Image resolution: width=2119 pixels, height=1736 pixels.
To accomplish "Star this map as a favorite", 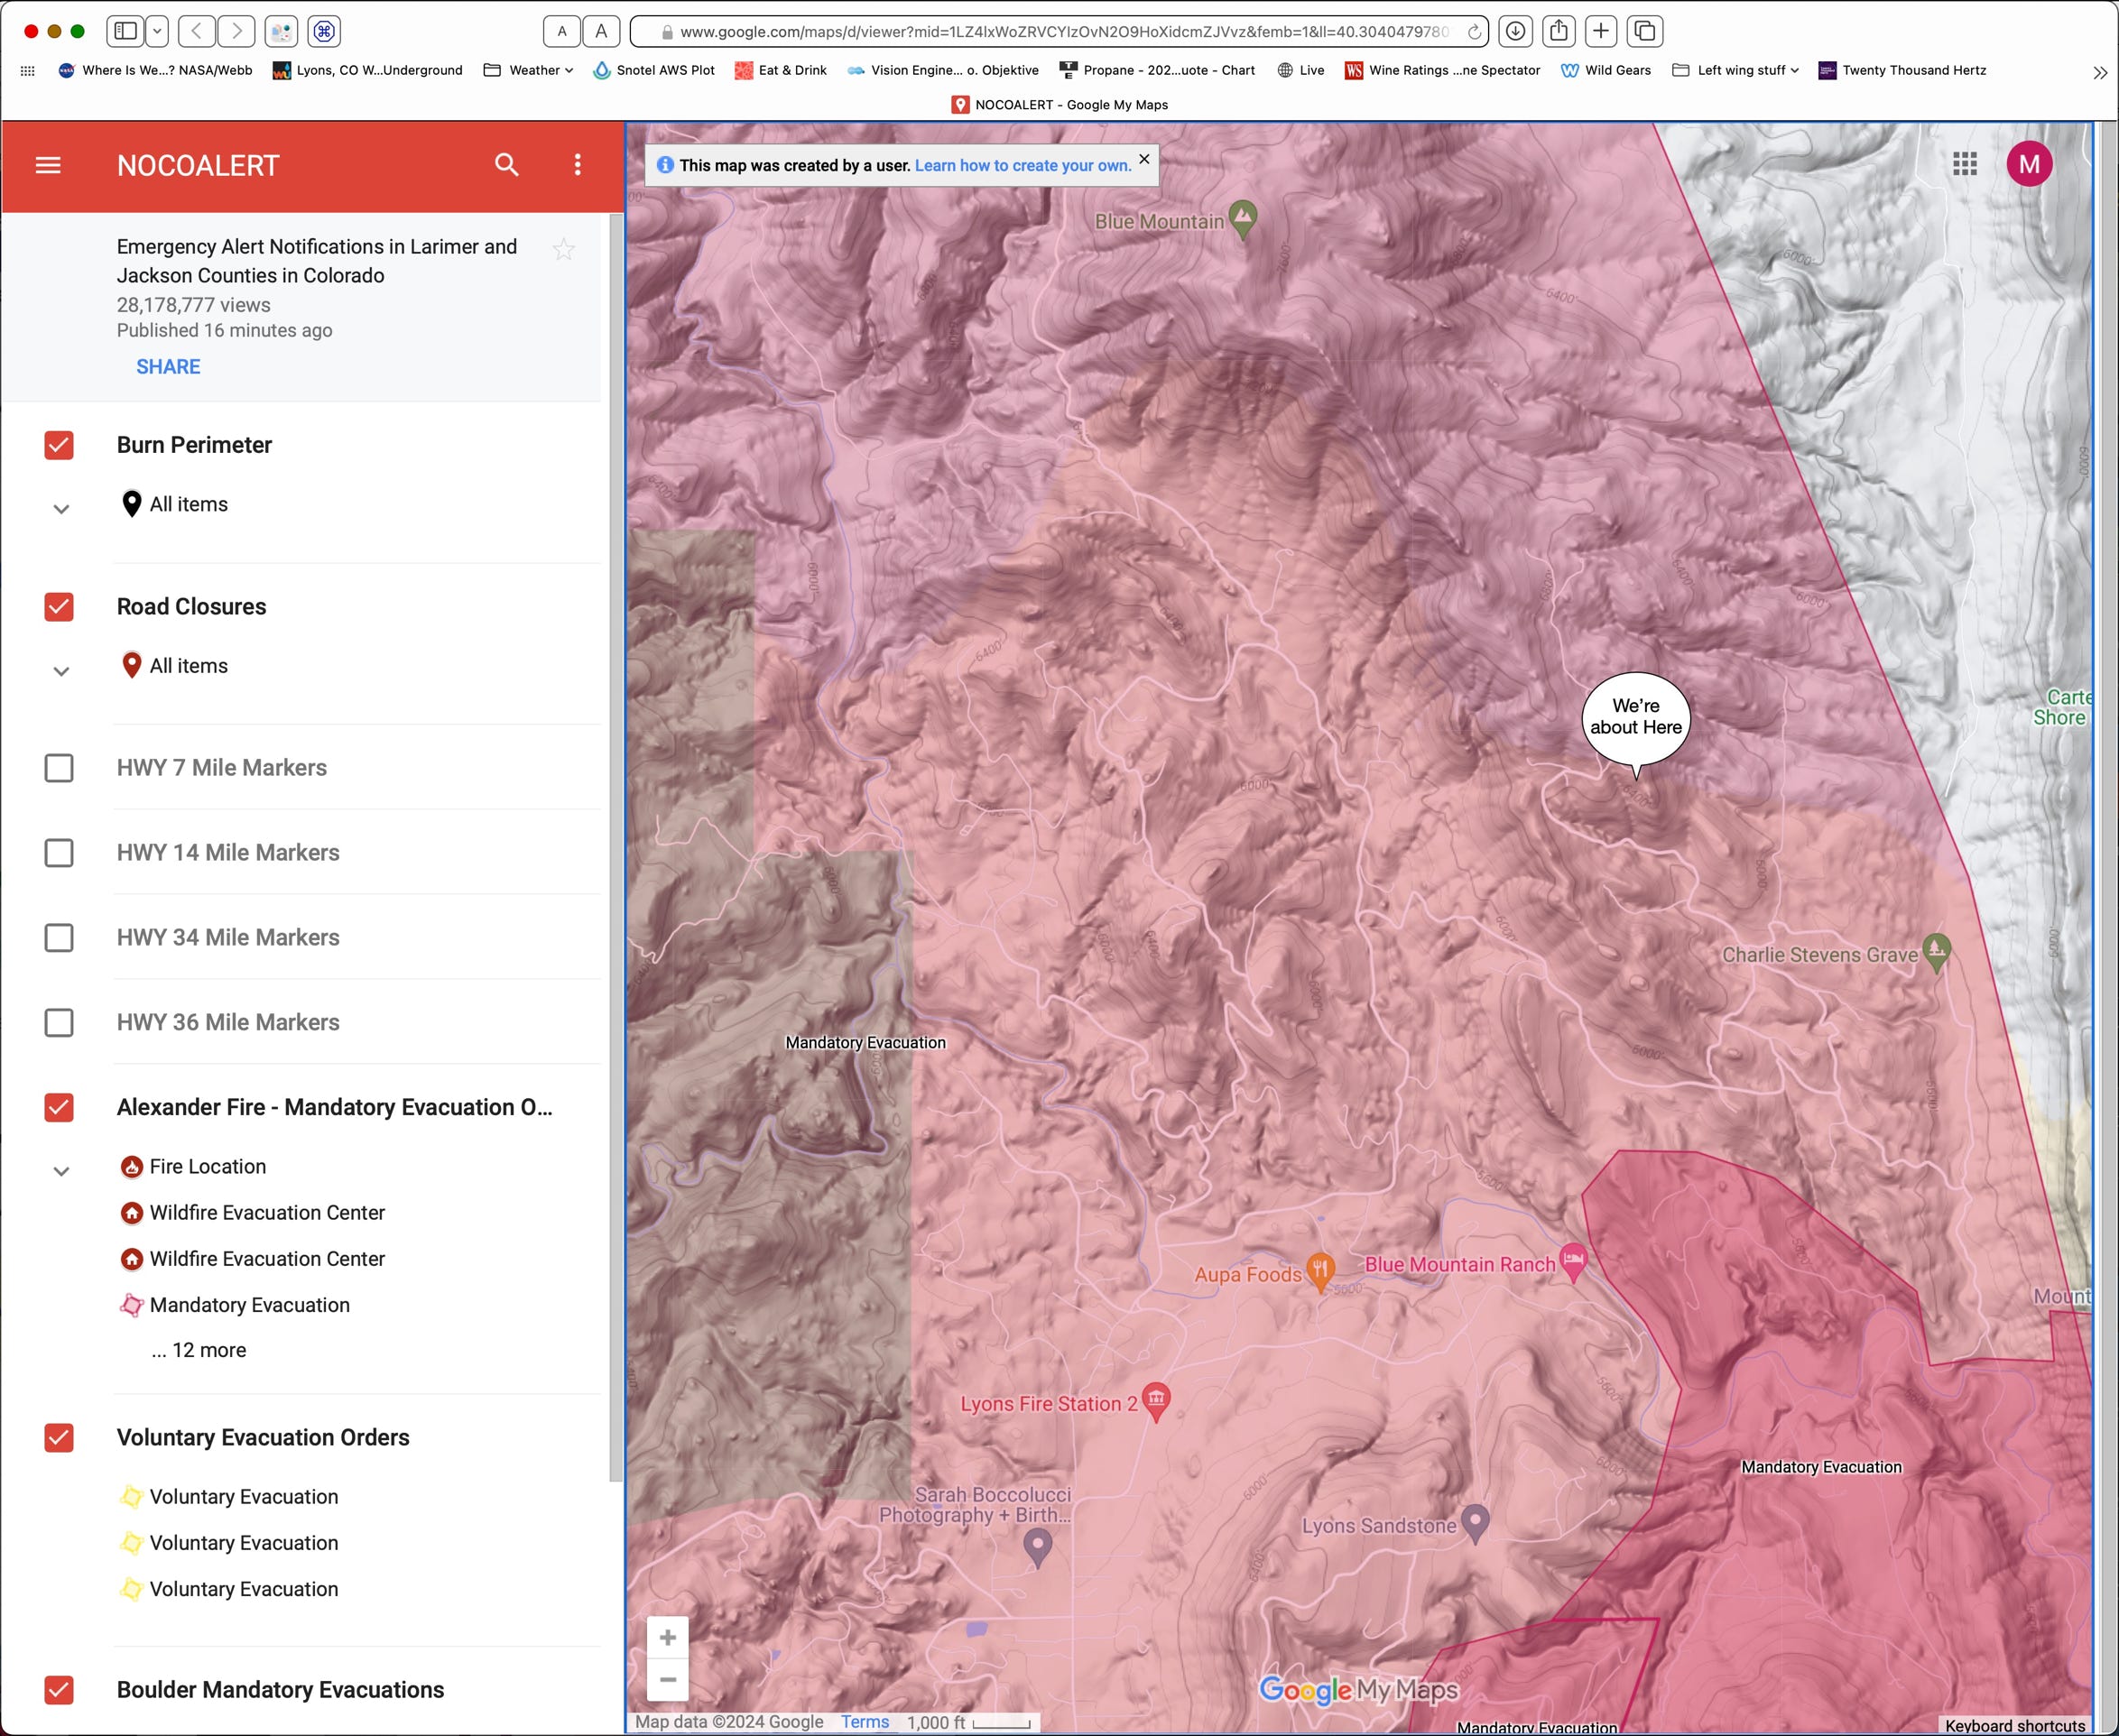I will [563, 249].
